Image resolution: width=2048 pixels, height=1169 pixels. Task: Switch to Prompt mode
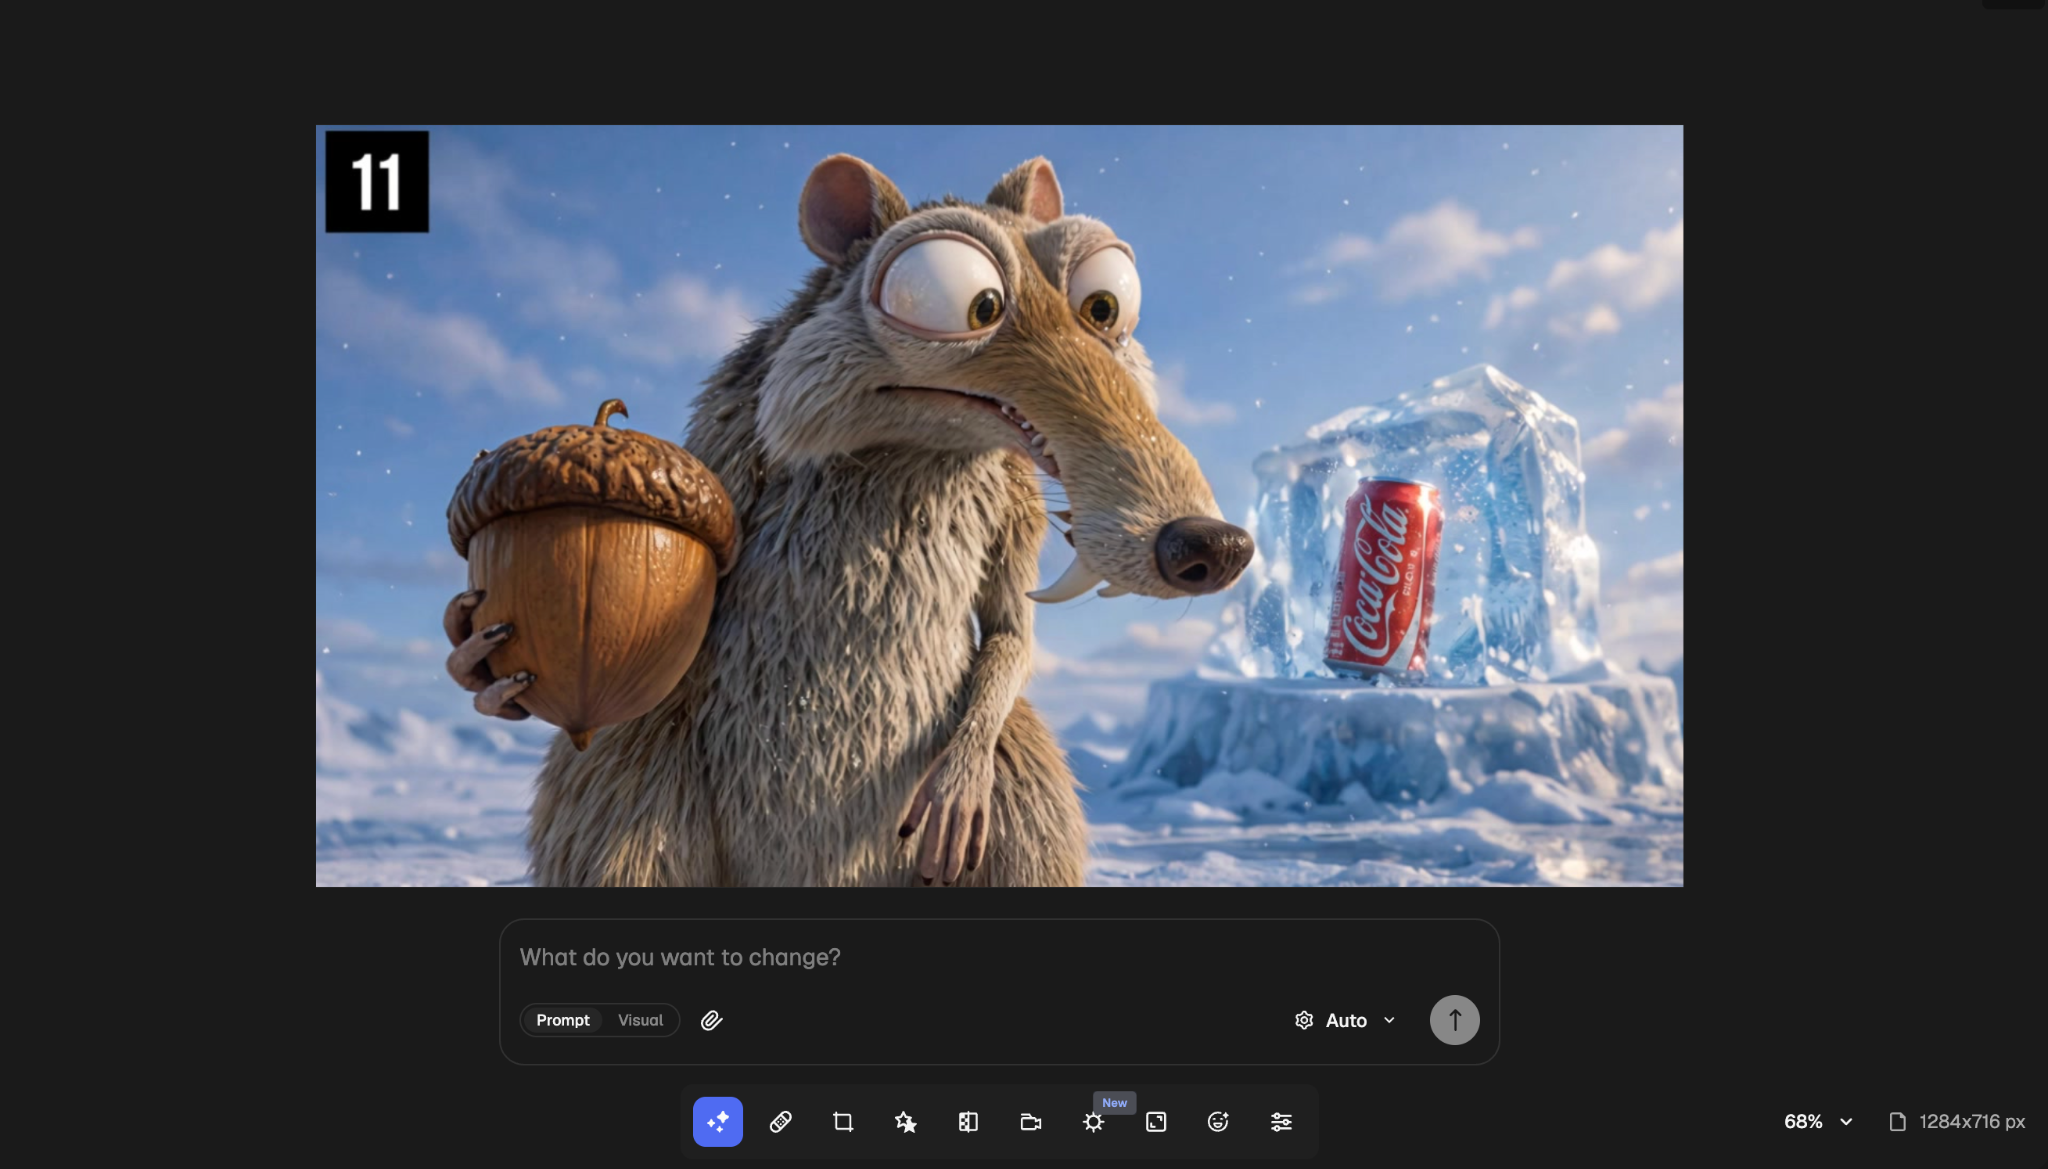[563, 1020]
